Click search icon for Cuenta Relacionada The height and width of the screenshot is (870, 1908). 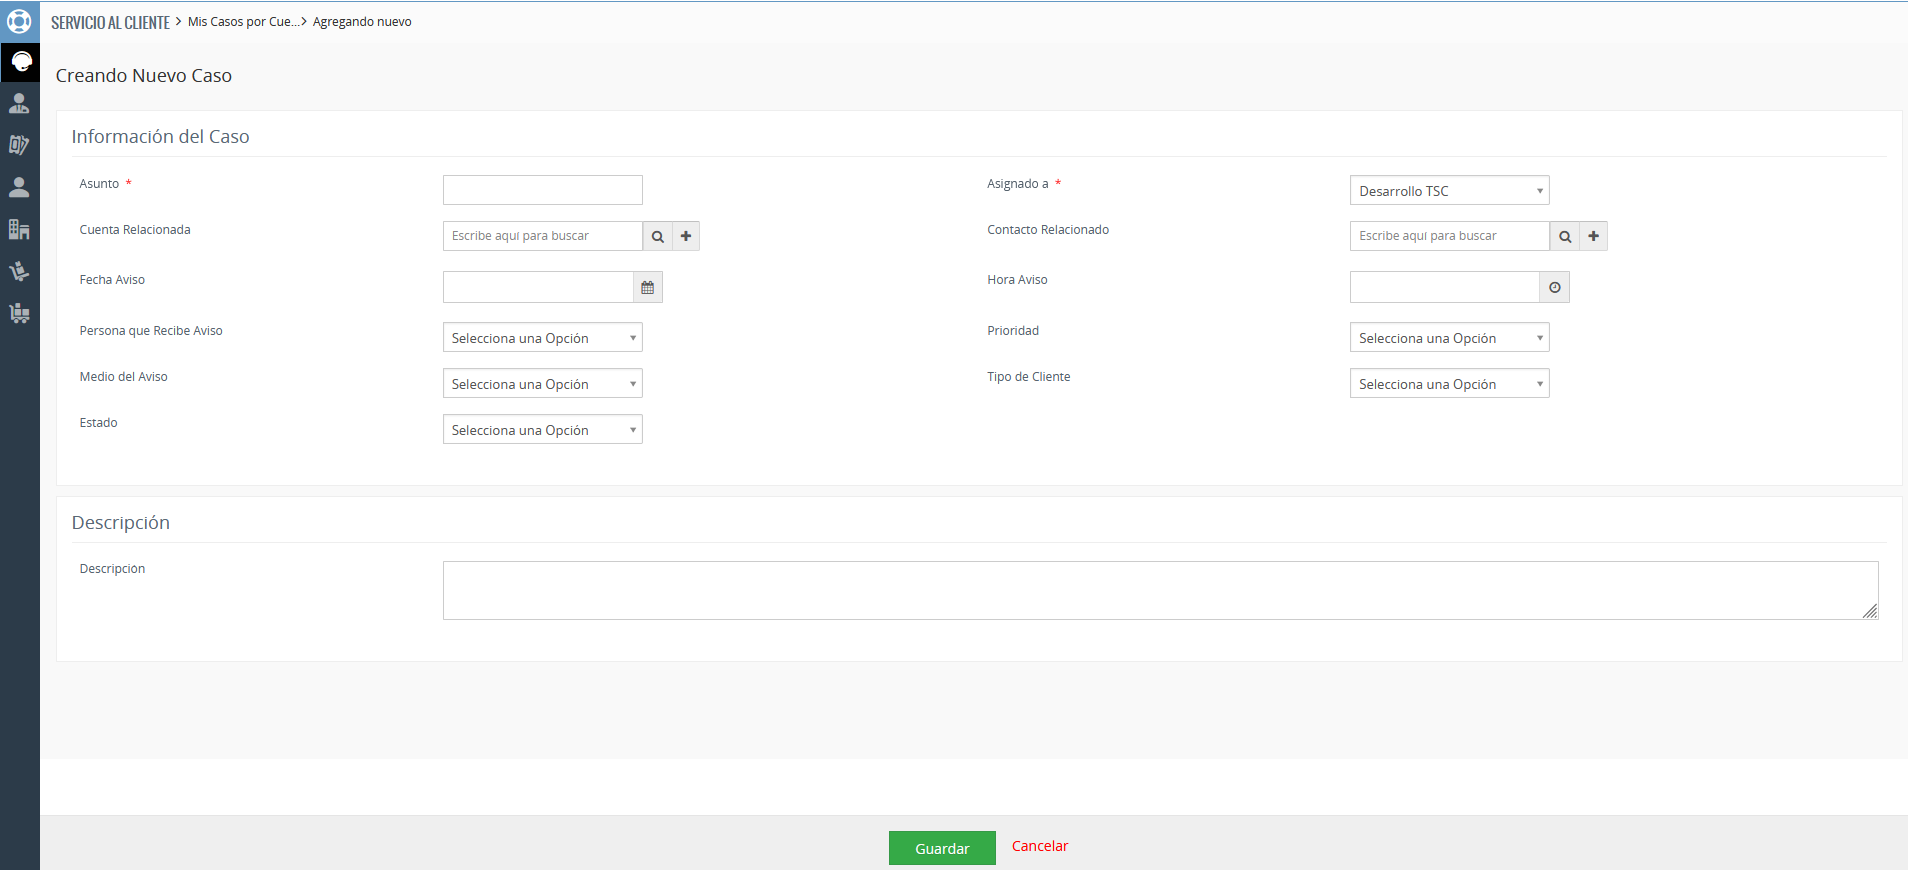[x=657, y=236]
